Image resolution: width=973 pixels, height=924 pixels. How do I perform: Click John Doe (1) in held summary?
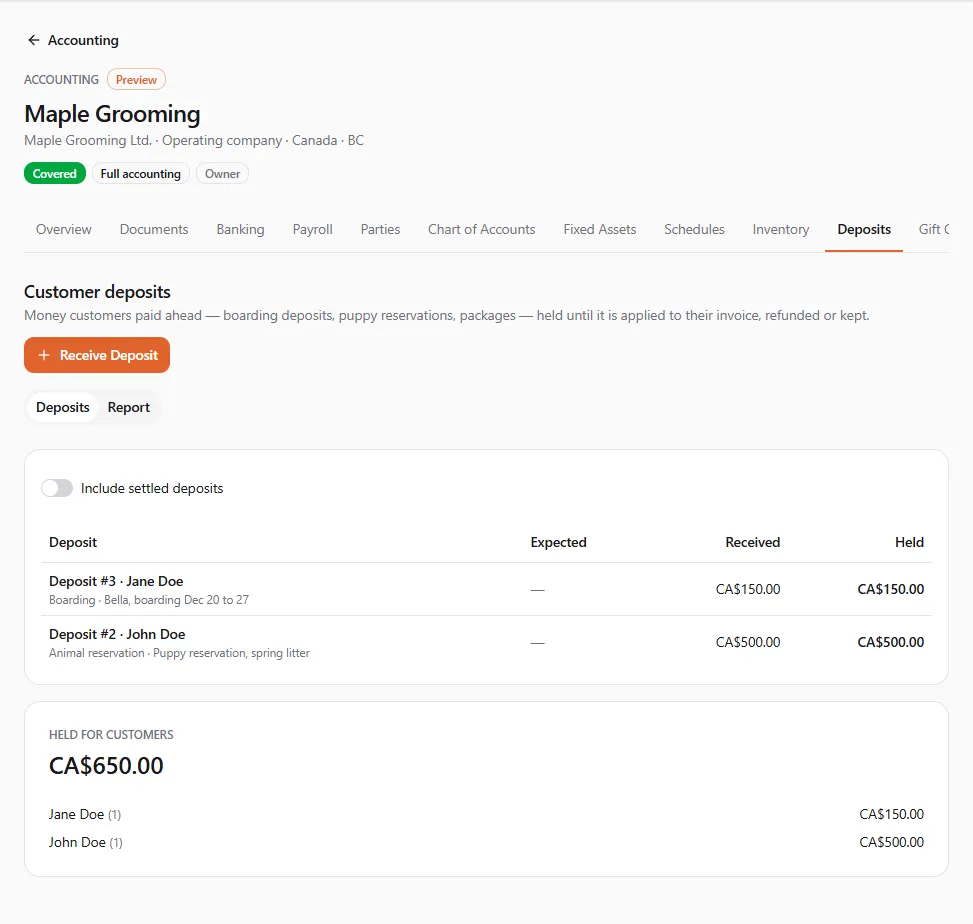[x=86, y=842]
